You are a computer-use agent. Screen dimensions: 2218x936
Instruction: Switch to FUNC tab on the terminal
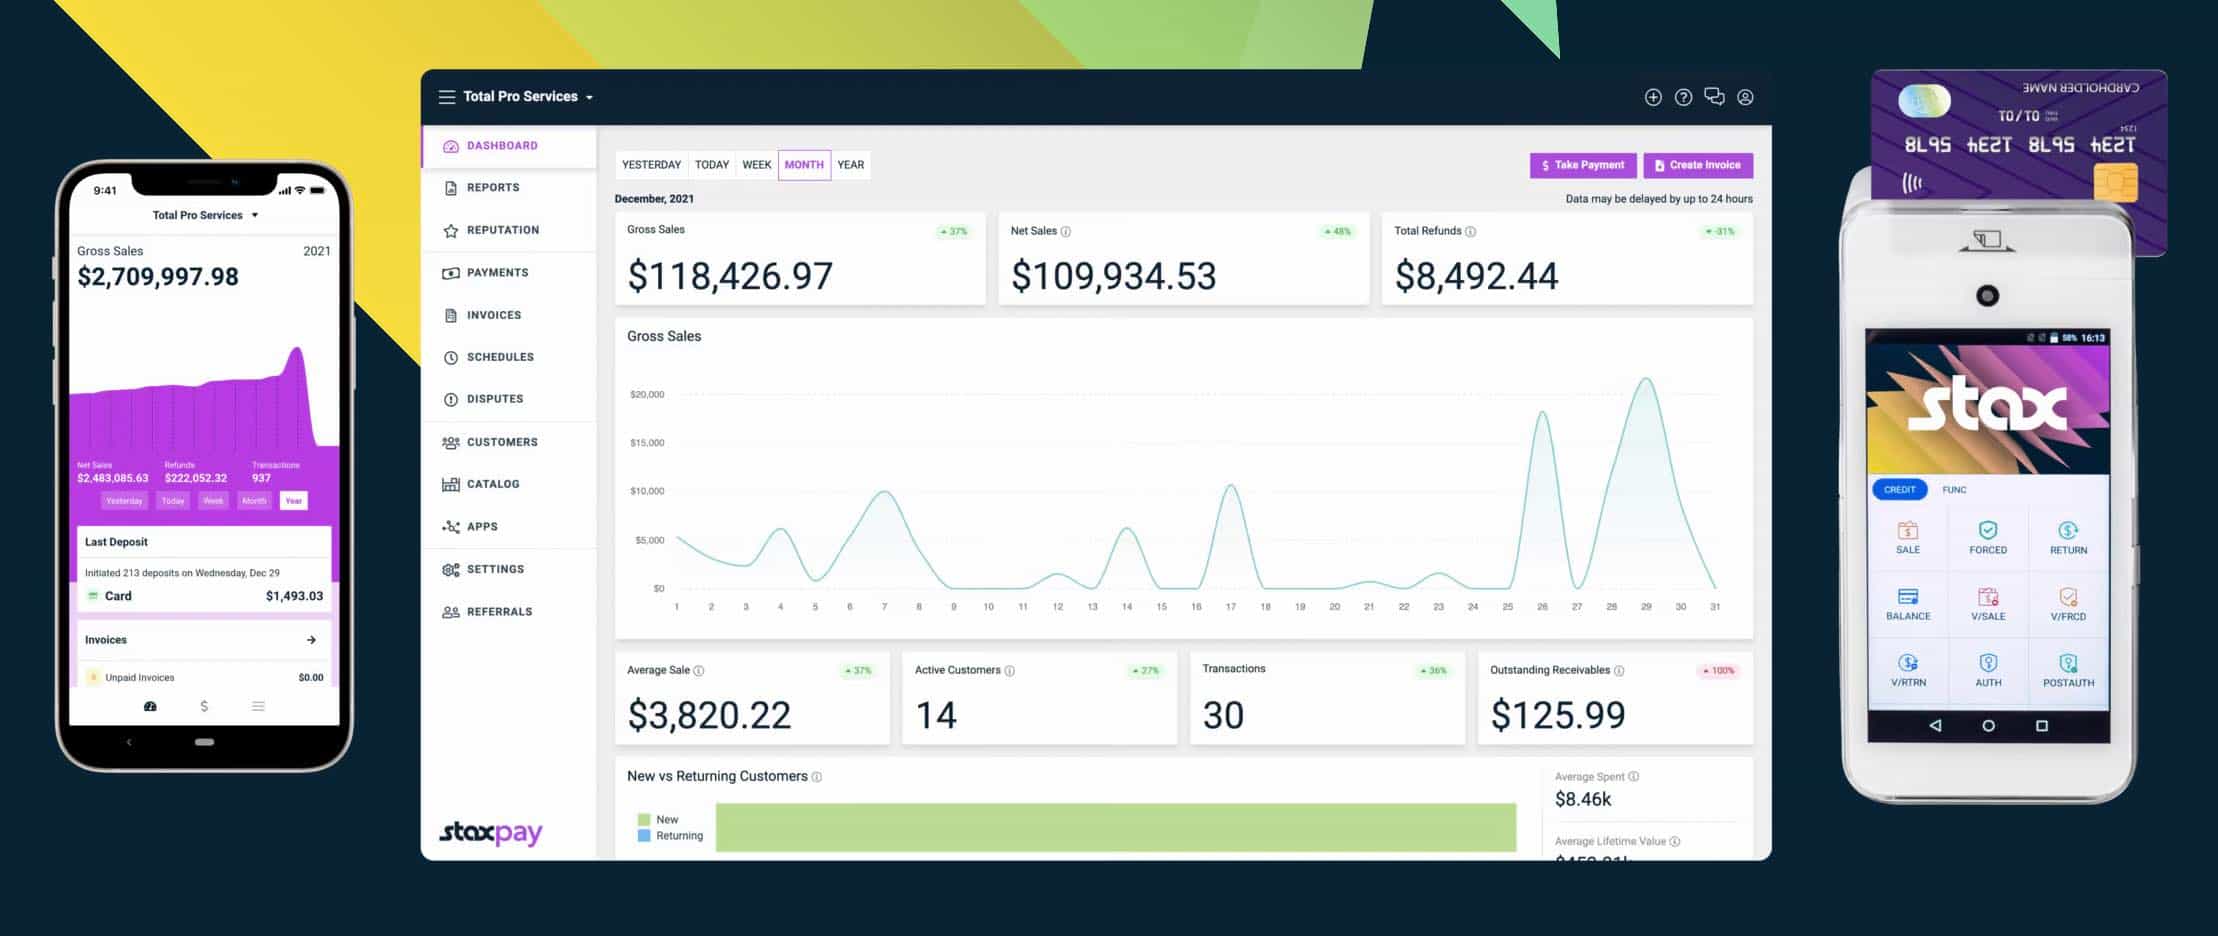[1954, 490]
